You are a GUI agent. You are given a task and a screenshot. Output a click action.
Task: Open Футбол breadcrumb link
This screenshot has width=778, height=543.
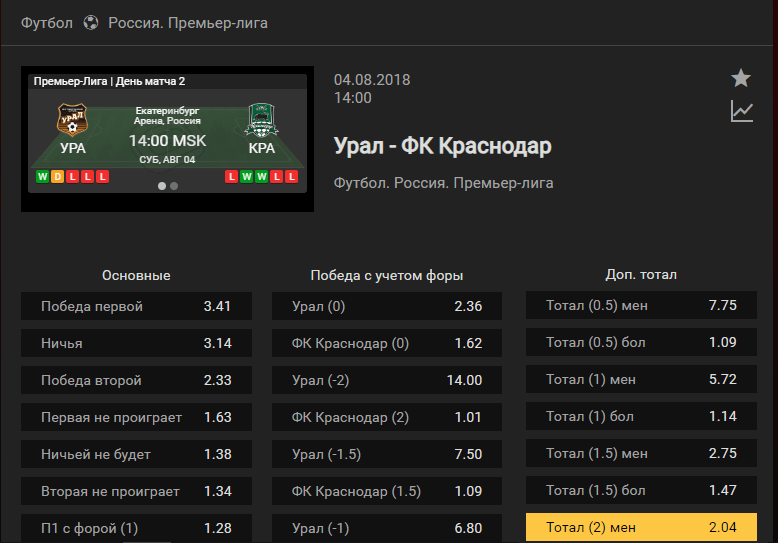point(47,23)
